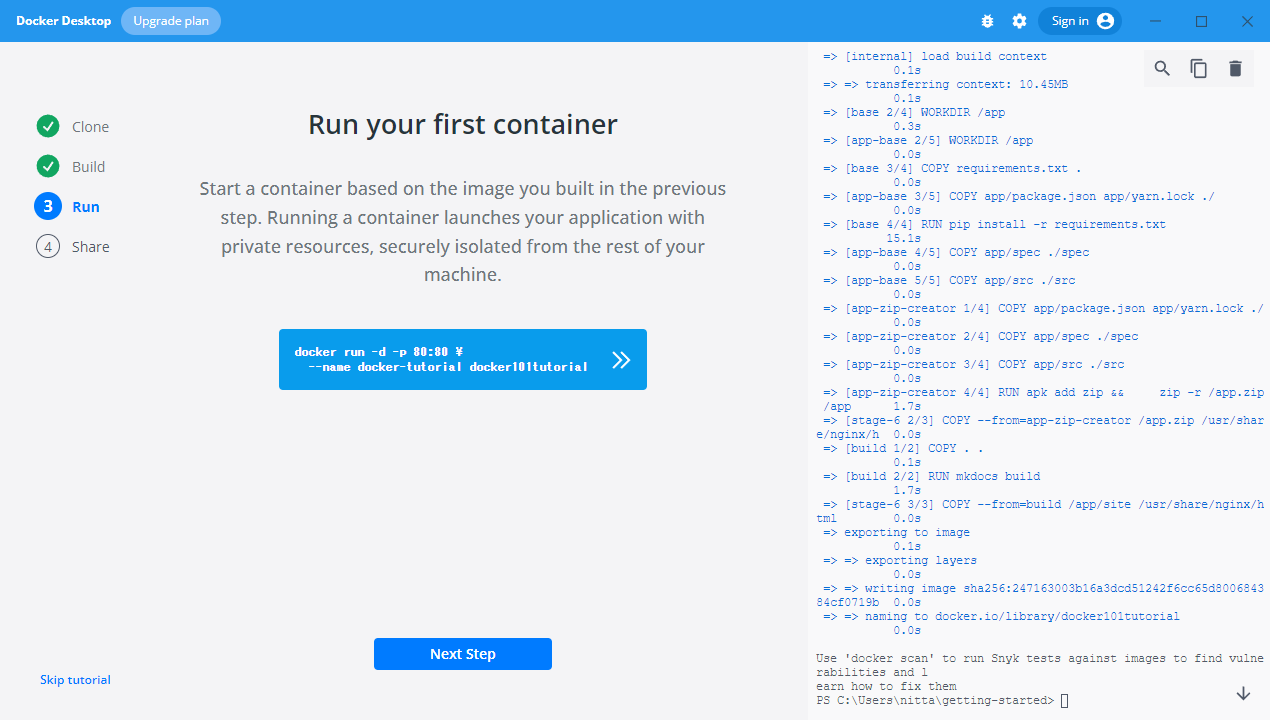Click the Upgrade plan button
1270x720 pixels.
171,21
